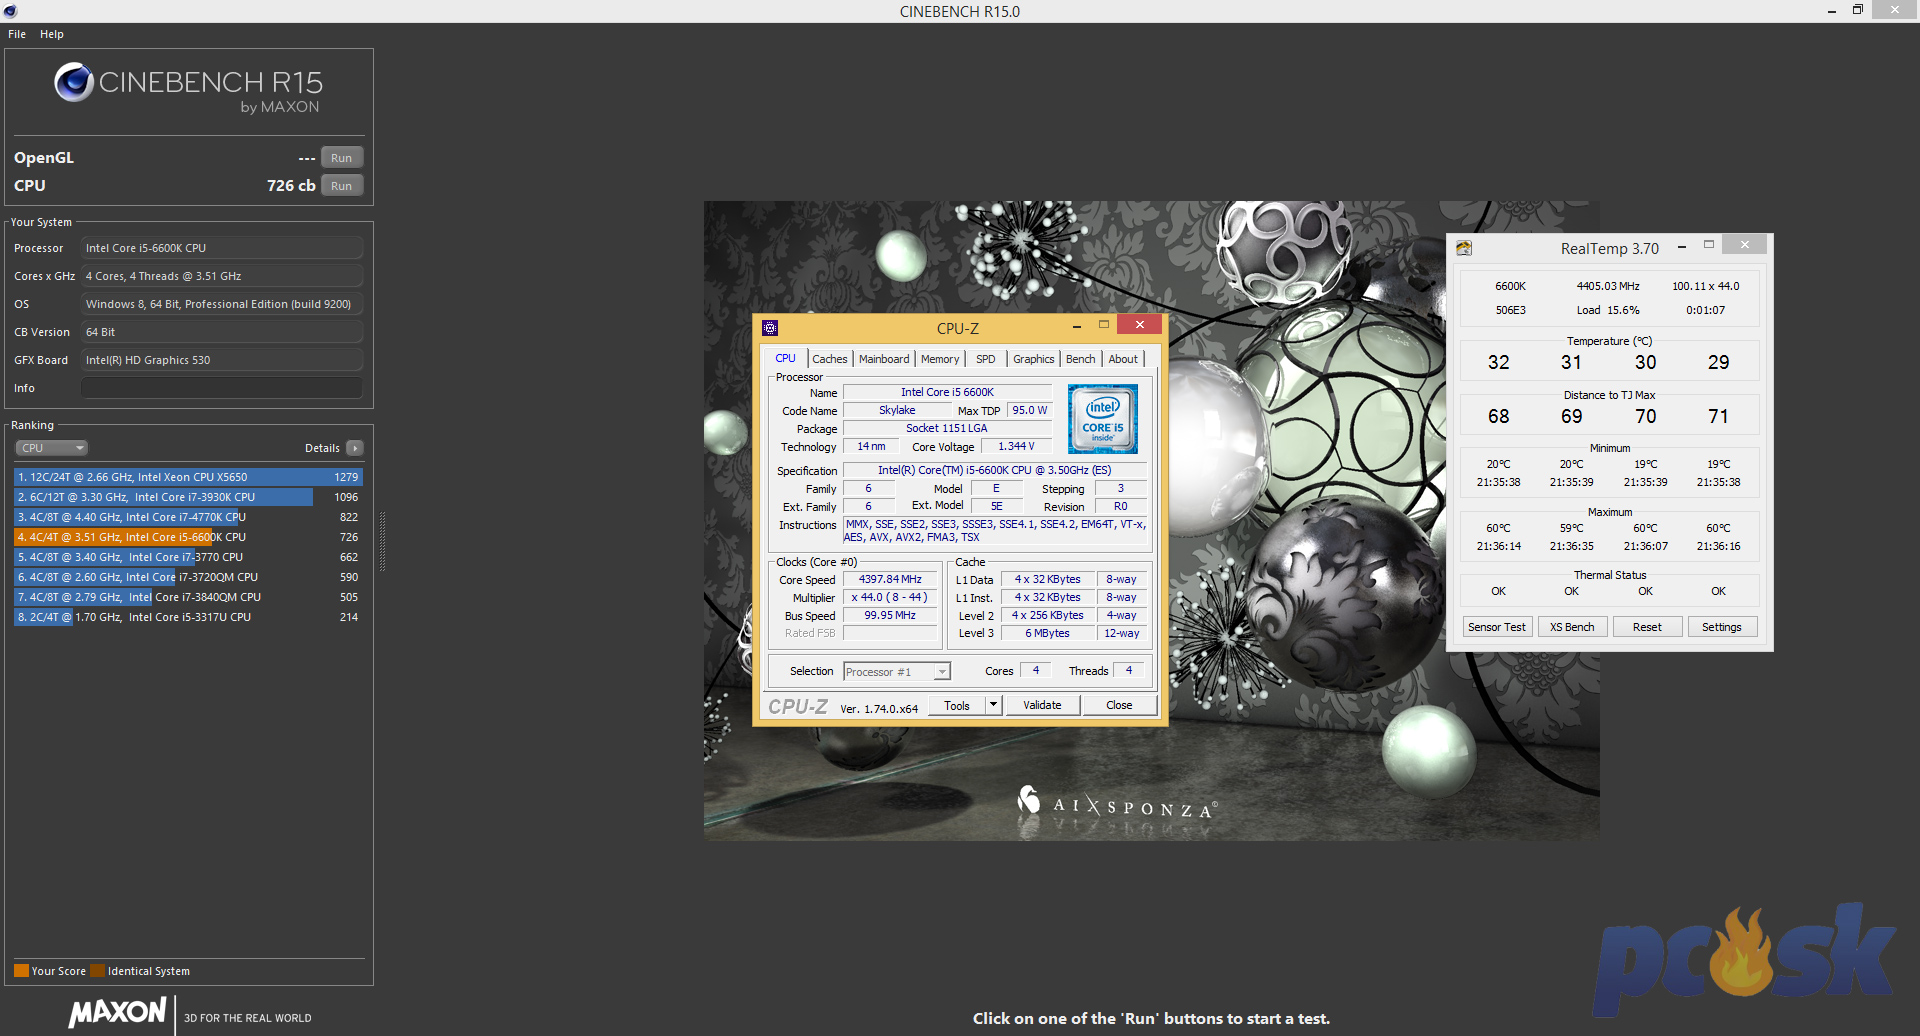The image size is (1920, 1036).
Task: Switch to the About tab in CPU-Z
Action: point(1123,359)
